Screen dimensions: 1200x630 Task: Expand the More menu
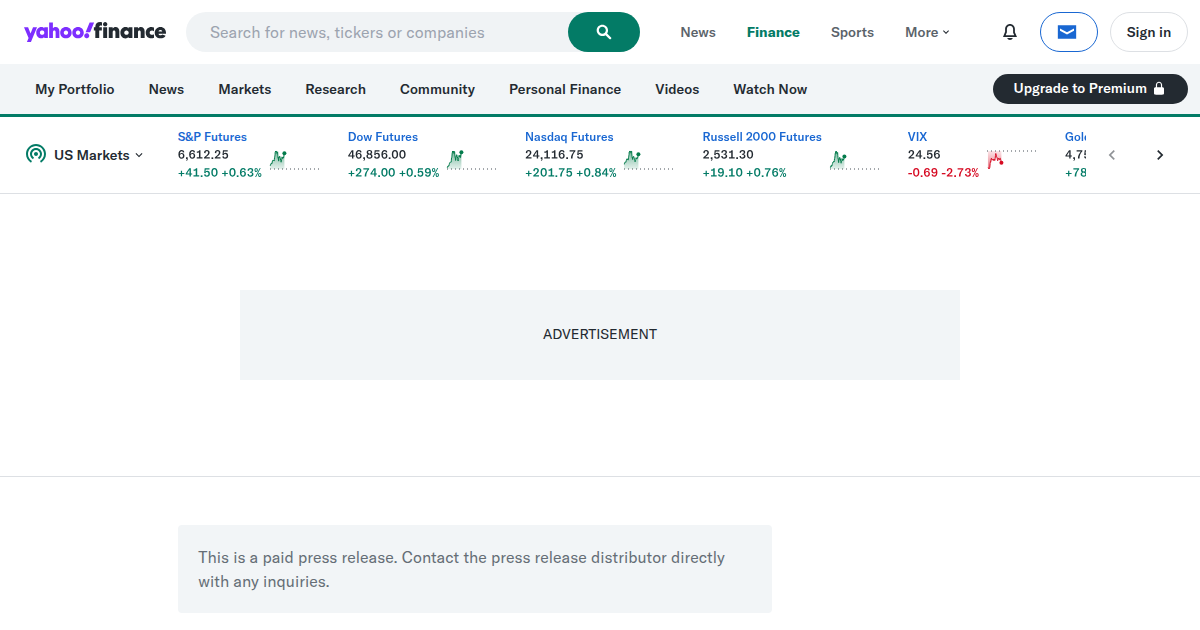927,32
